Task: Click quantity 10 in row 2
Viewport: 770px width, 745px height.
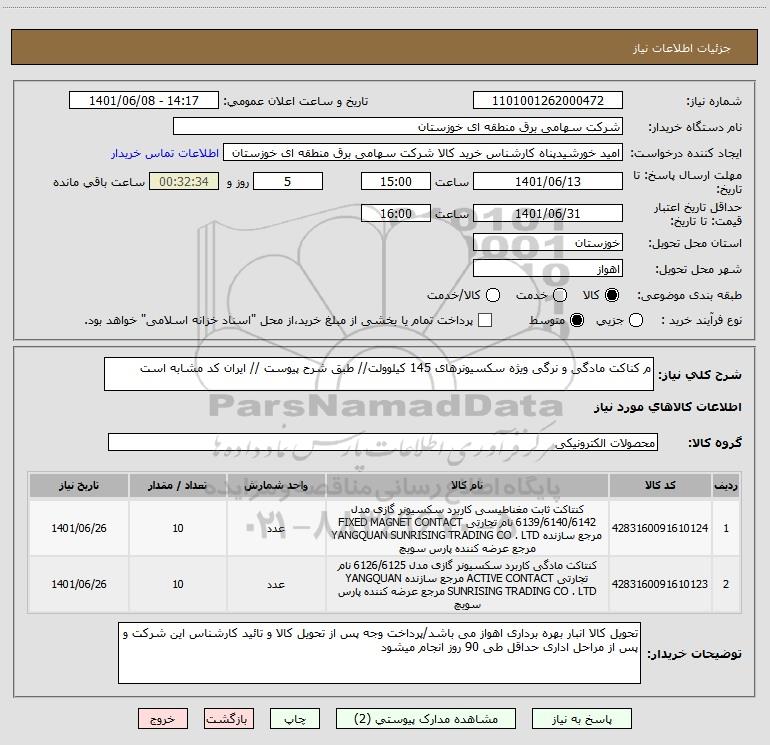Action: coord(178,584)
